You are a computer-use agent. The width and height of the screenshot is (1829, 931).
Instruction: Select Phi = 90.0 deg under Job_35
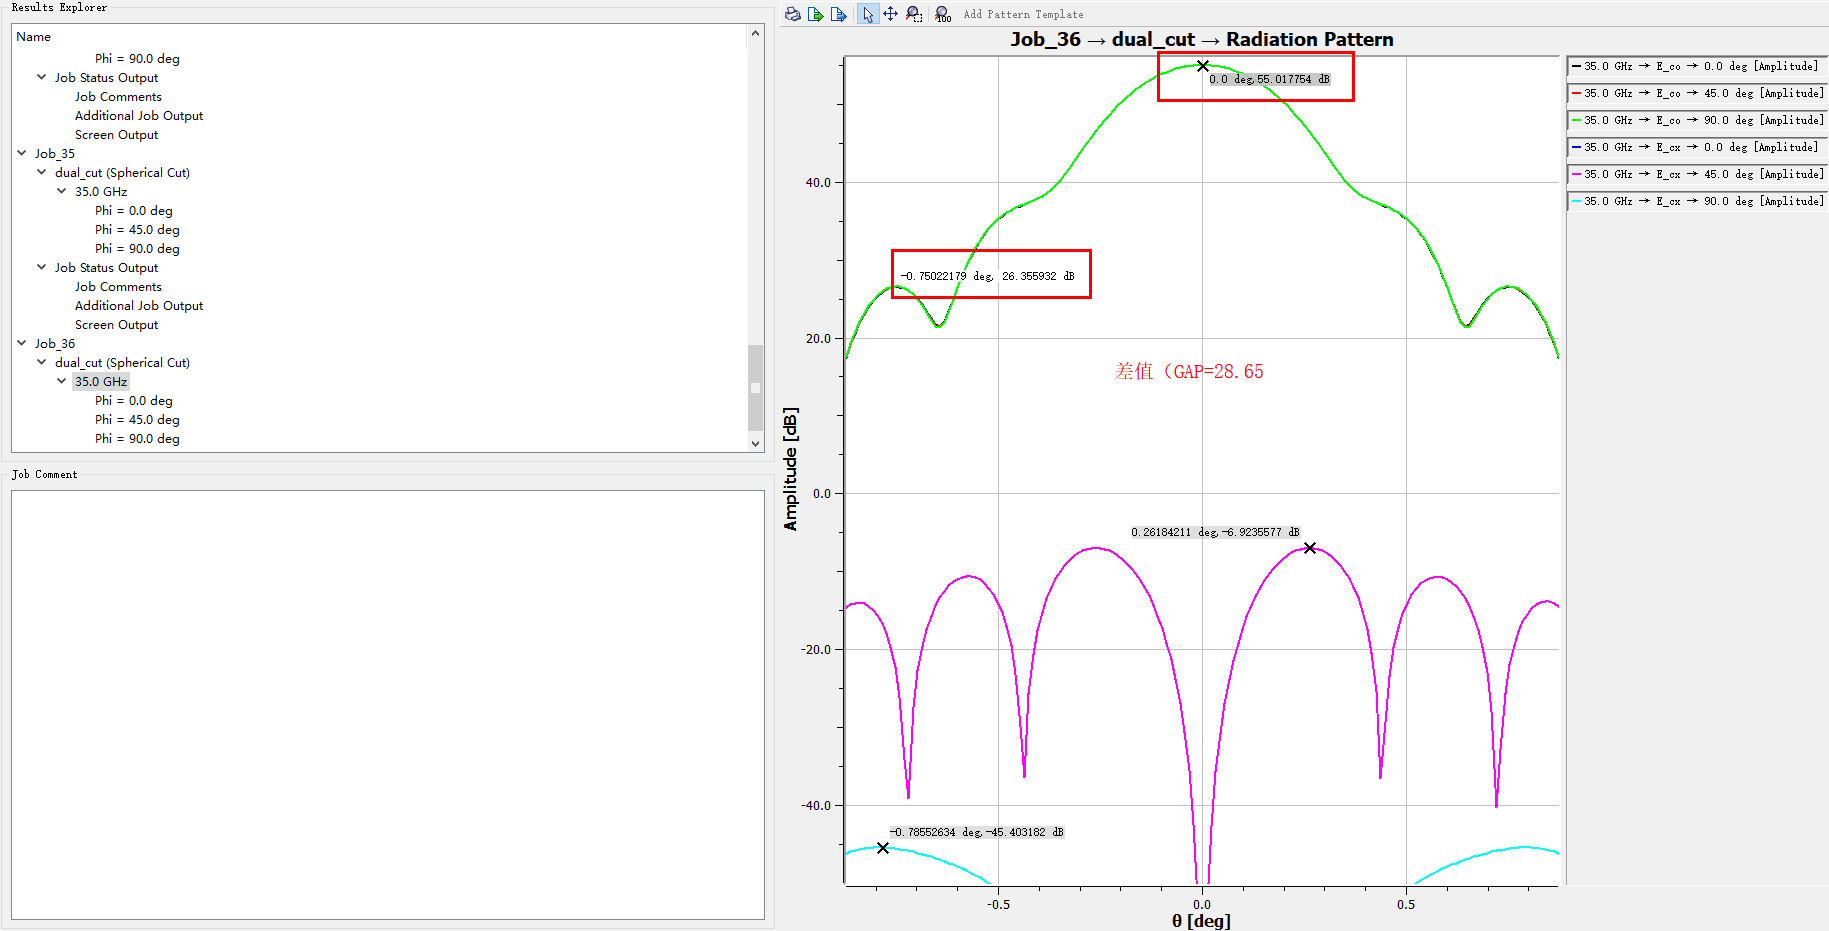pos(137,248)
